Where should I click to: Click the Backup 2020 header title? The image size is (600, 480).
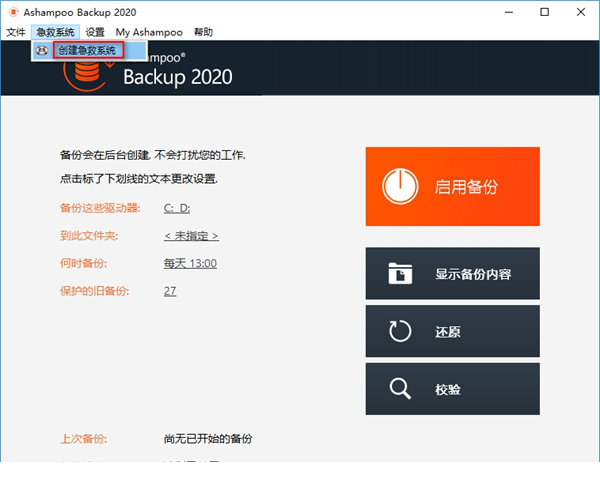click(x=178, y=77)
